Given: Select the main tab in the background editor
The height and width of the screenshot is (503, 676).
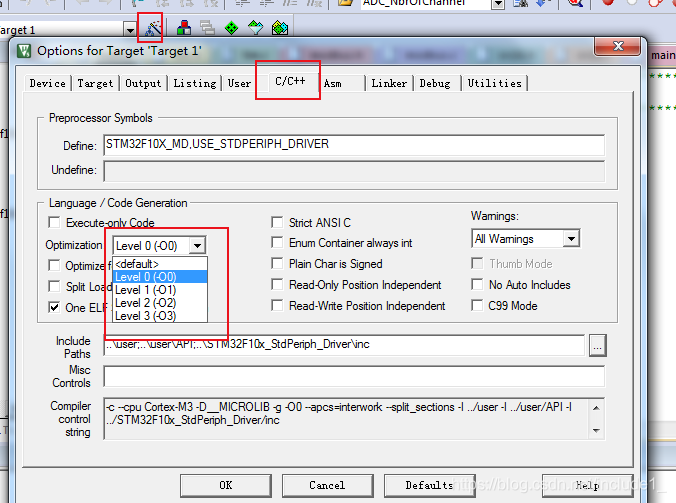Looking at the screenshot, I should pos(663,55).
